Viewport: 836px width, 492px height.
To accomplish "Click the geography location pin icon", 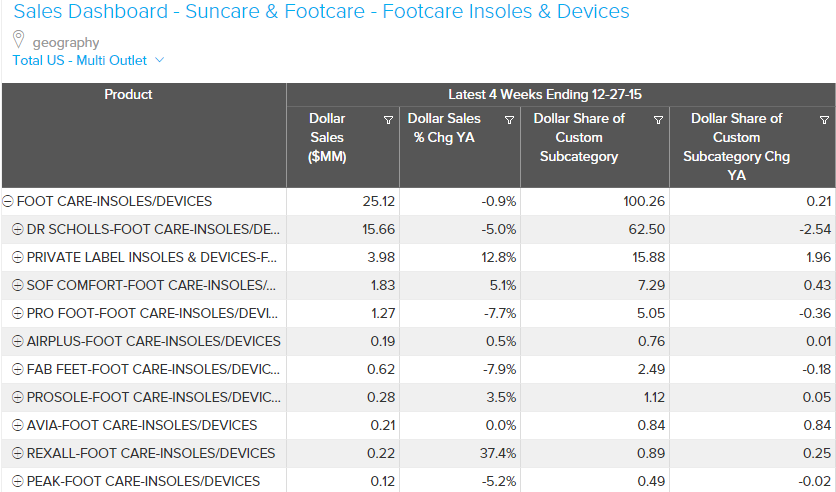I will pyautogui.click(x=18, y=40).
